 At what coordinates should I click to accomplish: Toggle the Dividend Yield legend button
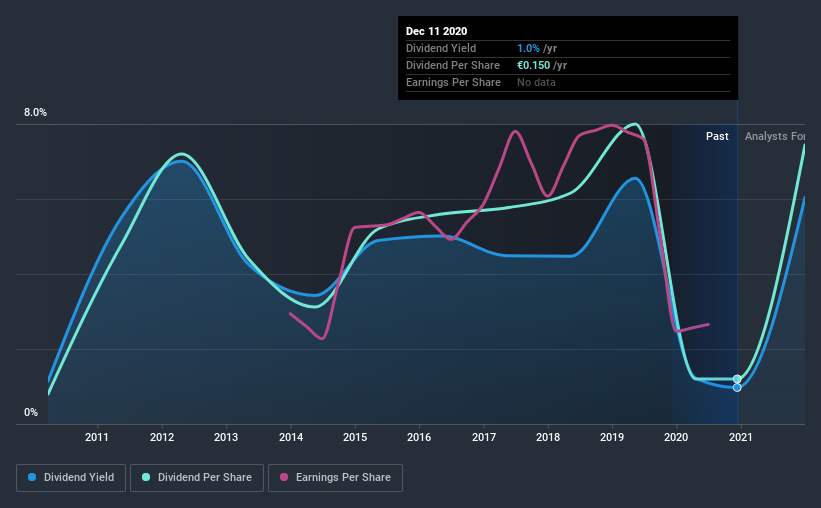[71, 478]
